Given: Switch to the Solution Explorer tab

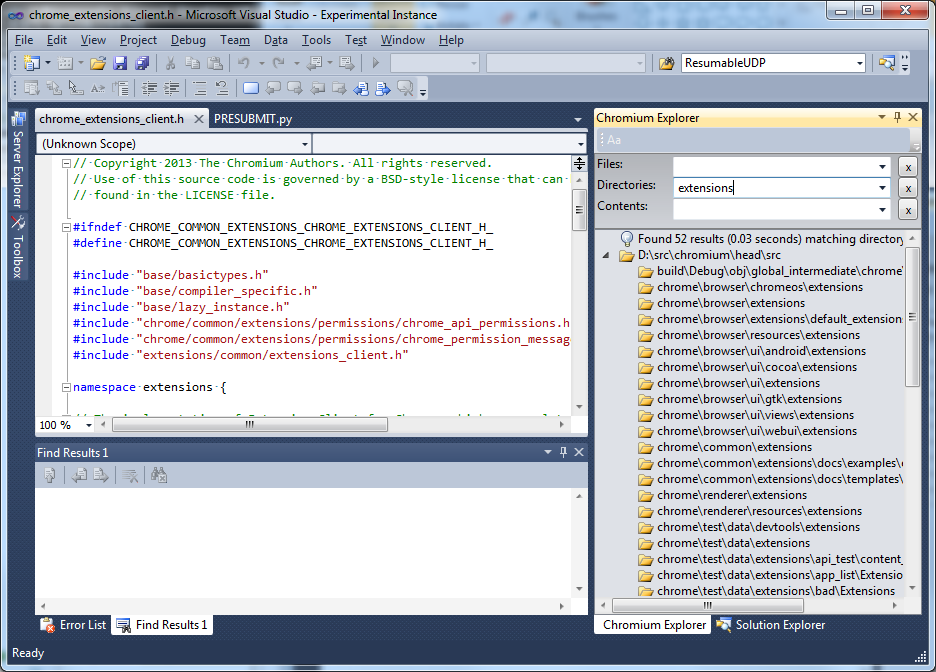Looking at the screenshot, I should [x=771, y=625].
